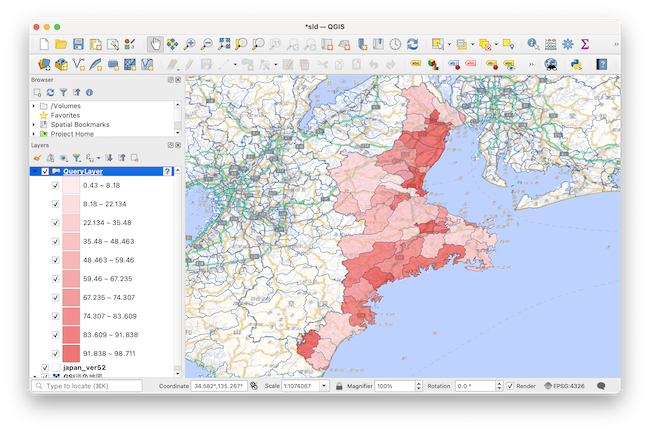Open the Processing Toolbox gear icon
Viewport: 650px width, 432px height.
(x=568, y=44)
